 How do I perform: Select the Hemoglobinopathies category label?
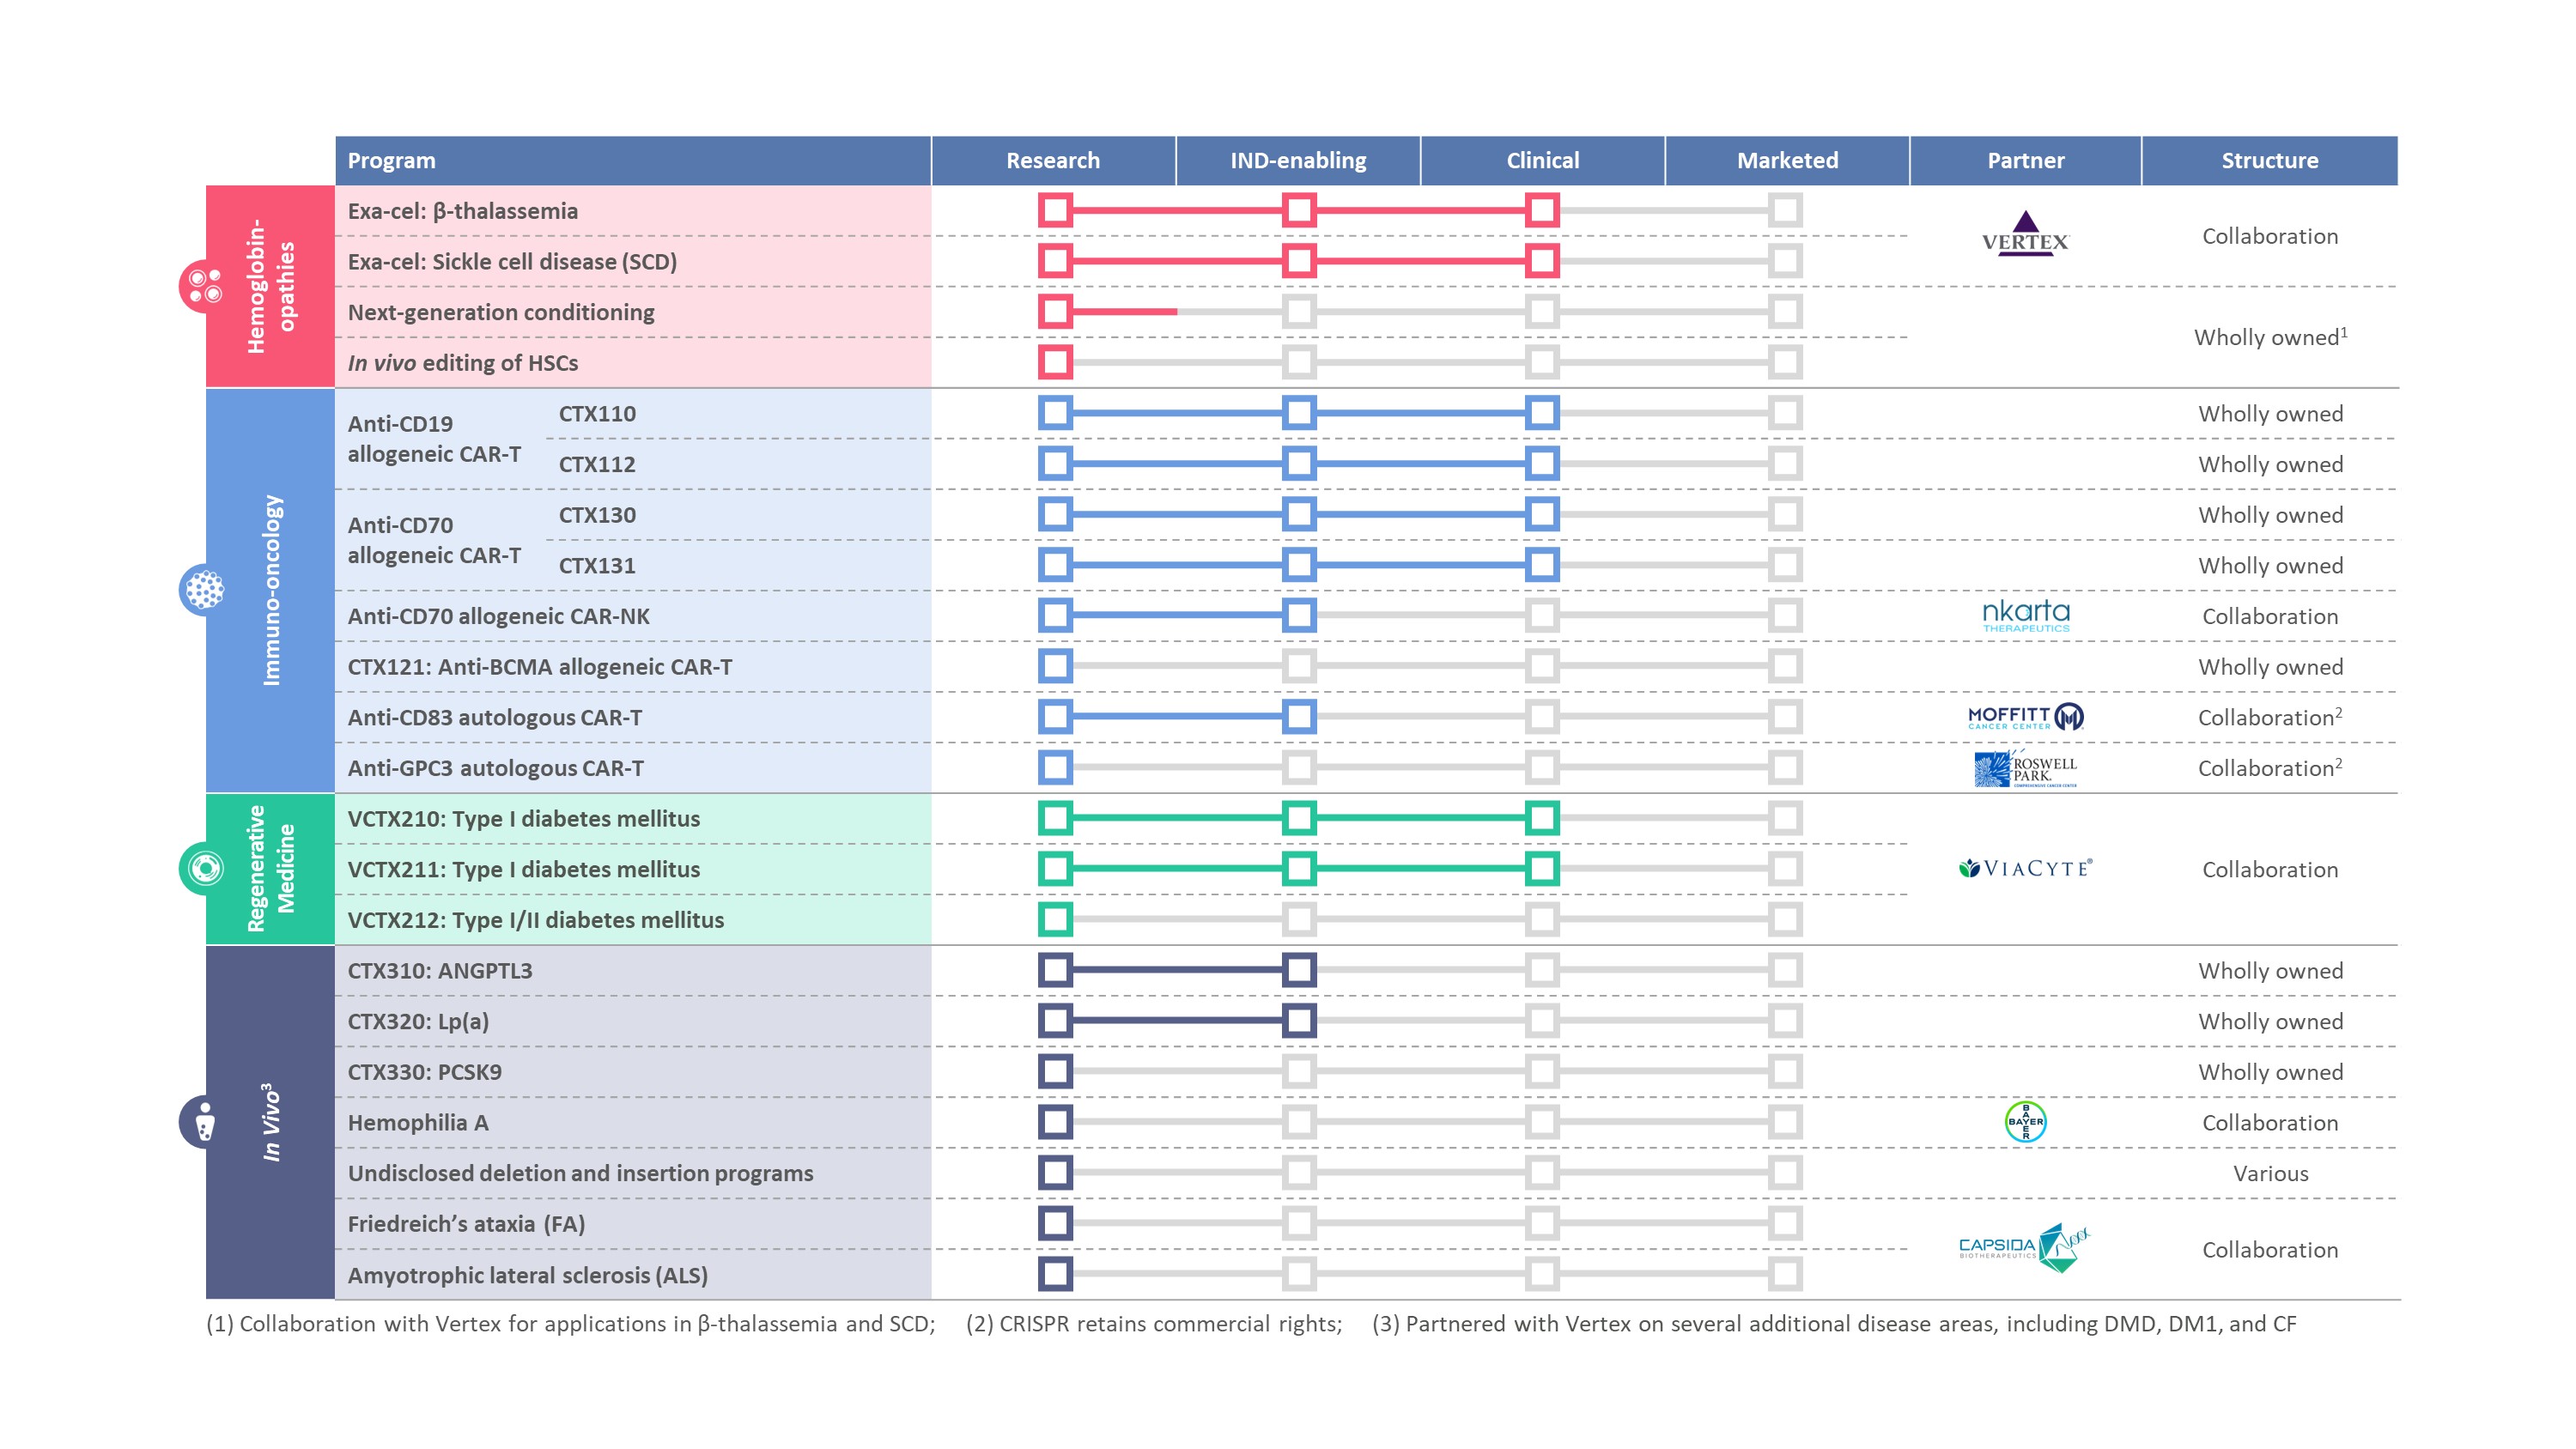click(x=271, y=286)
